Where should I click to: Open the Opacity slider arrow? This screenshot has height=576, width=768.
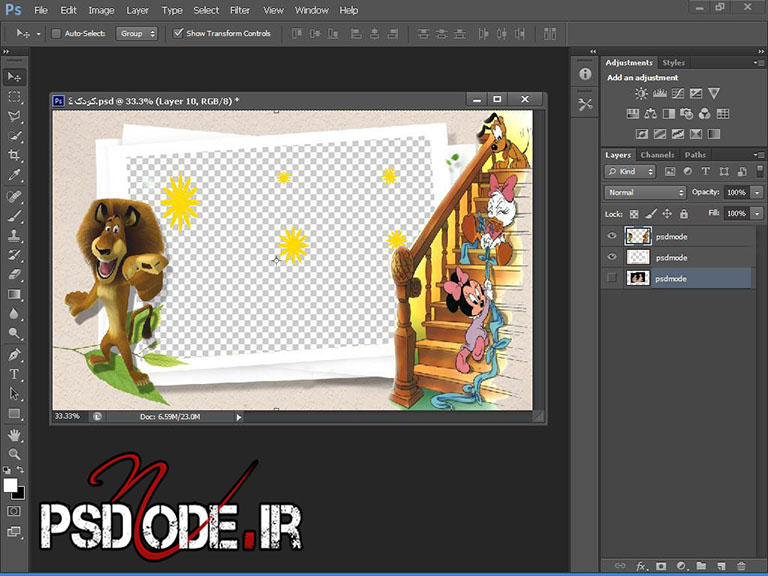tap(757, 192)
